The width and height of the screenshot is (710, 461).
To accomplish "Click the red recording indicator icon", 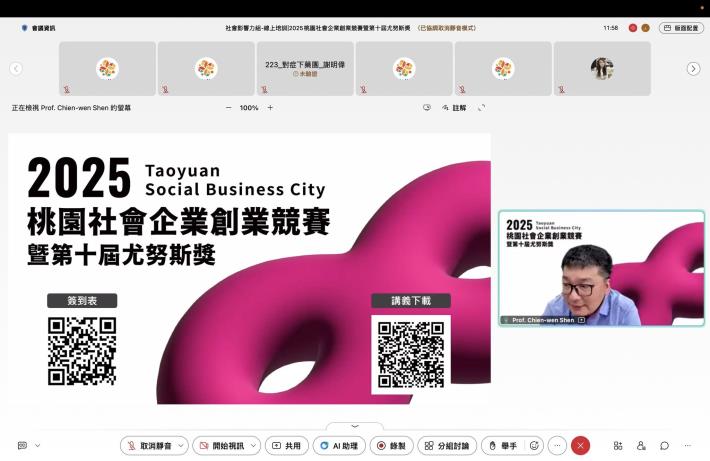I will 633,28.
